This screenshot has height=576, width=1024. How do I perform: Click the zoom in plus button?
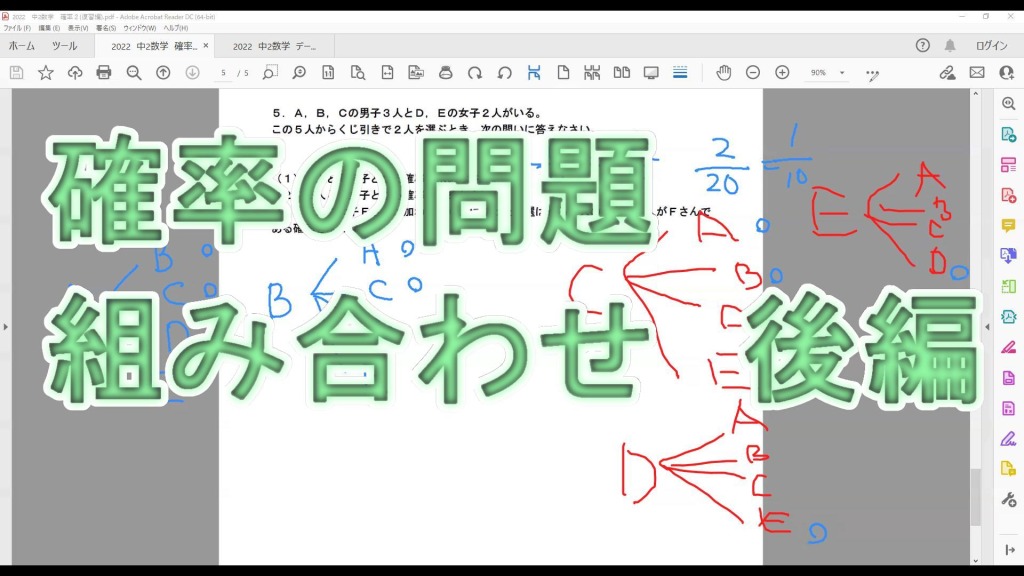point(782,73)
